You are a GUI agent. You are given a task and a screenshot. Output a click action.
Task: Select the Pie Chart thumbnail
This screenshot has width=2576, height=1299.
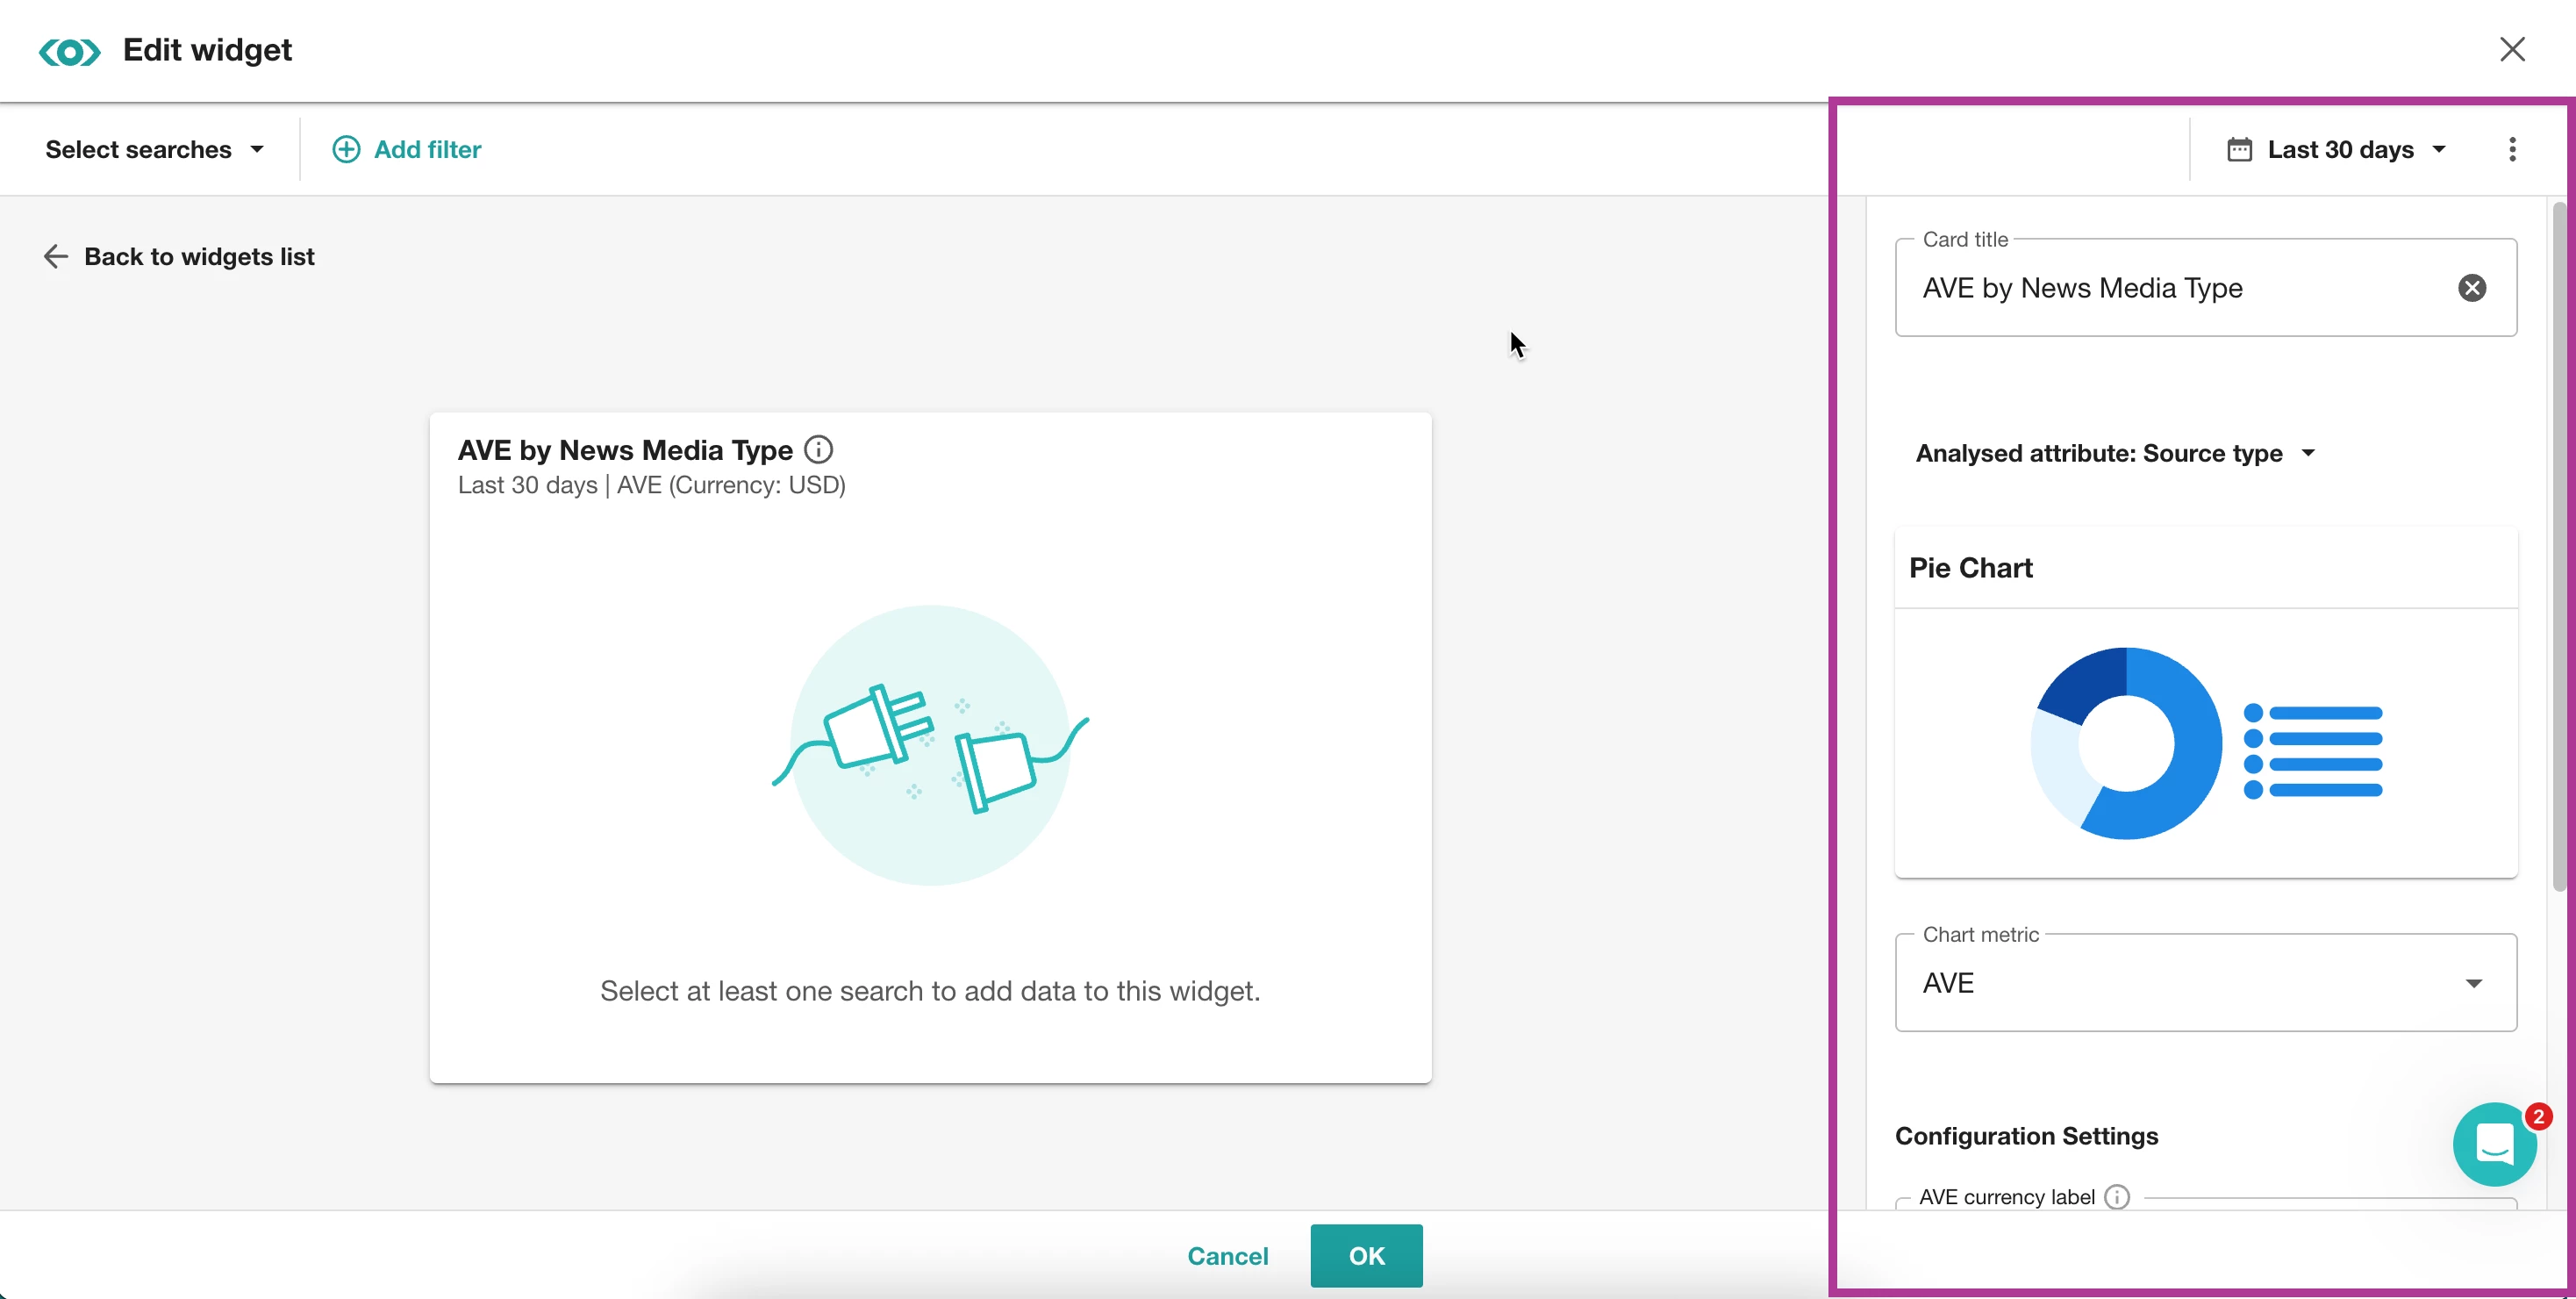(x=2204, y=742)
